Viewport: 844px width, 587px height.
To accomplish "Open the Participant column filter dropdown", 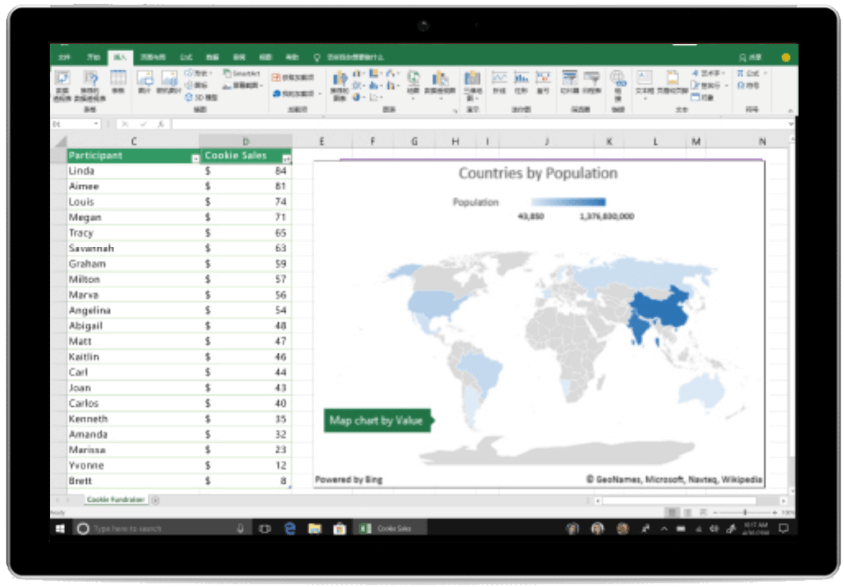I will click(x=194, y=158).
